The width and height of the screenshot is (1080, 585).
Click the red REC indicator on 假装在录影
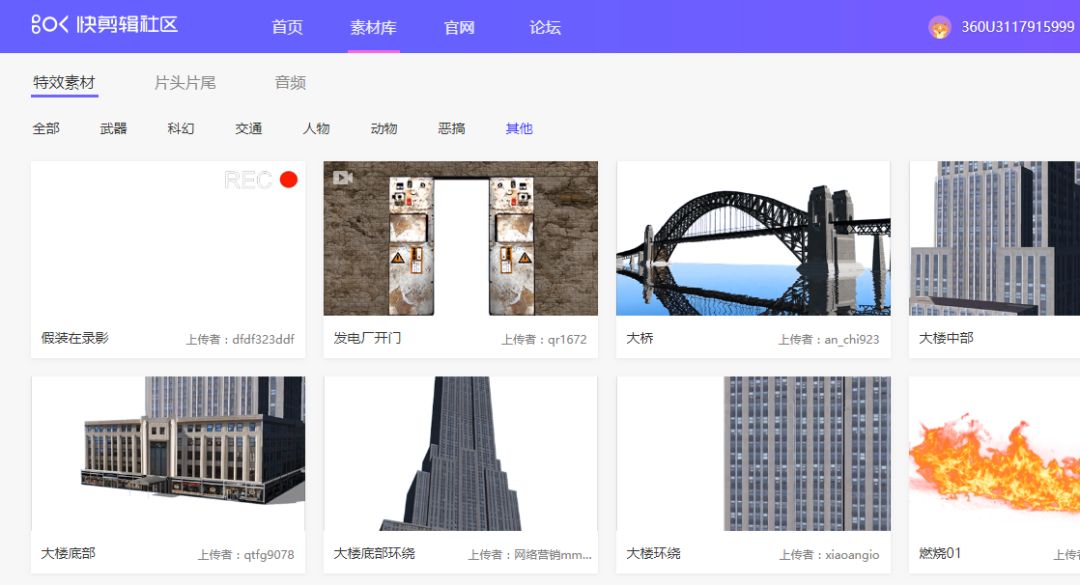pyautogui.click(x=290, y=180)
